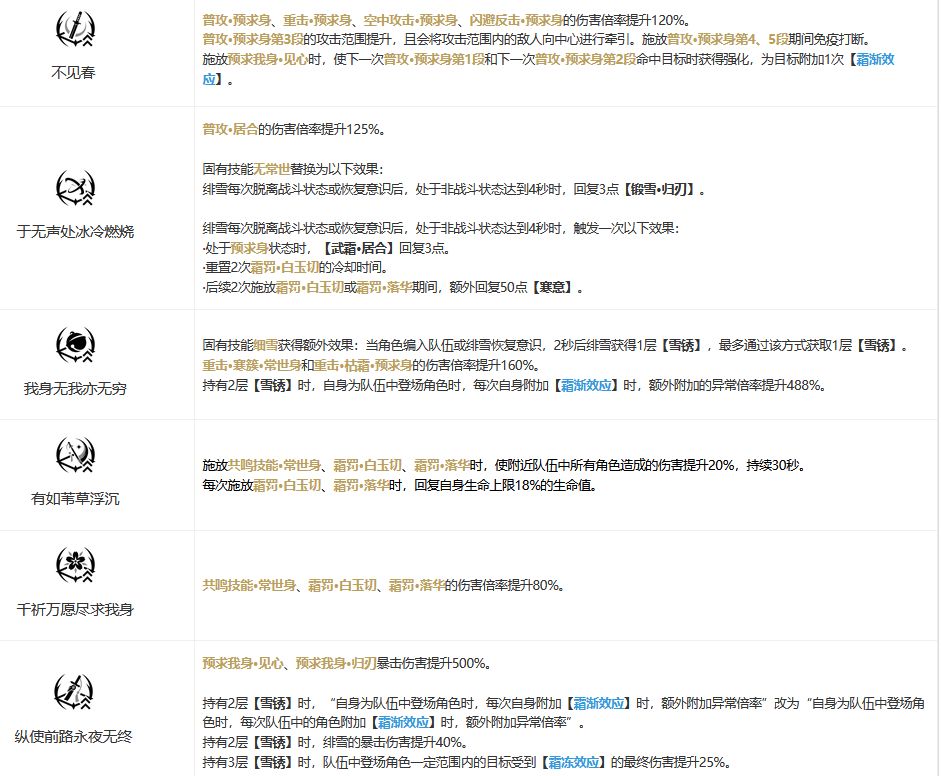
Task: Click the line starting 重置2次
Action: click(296, 268)
